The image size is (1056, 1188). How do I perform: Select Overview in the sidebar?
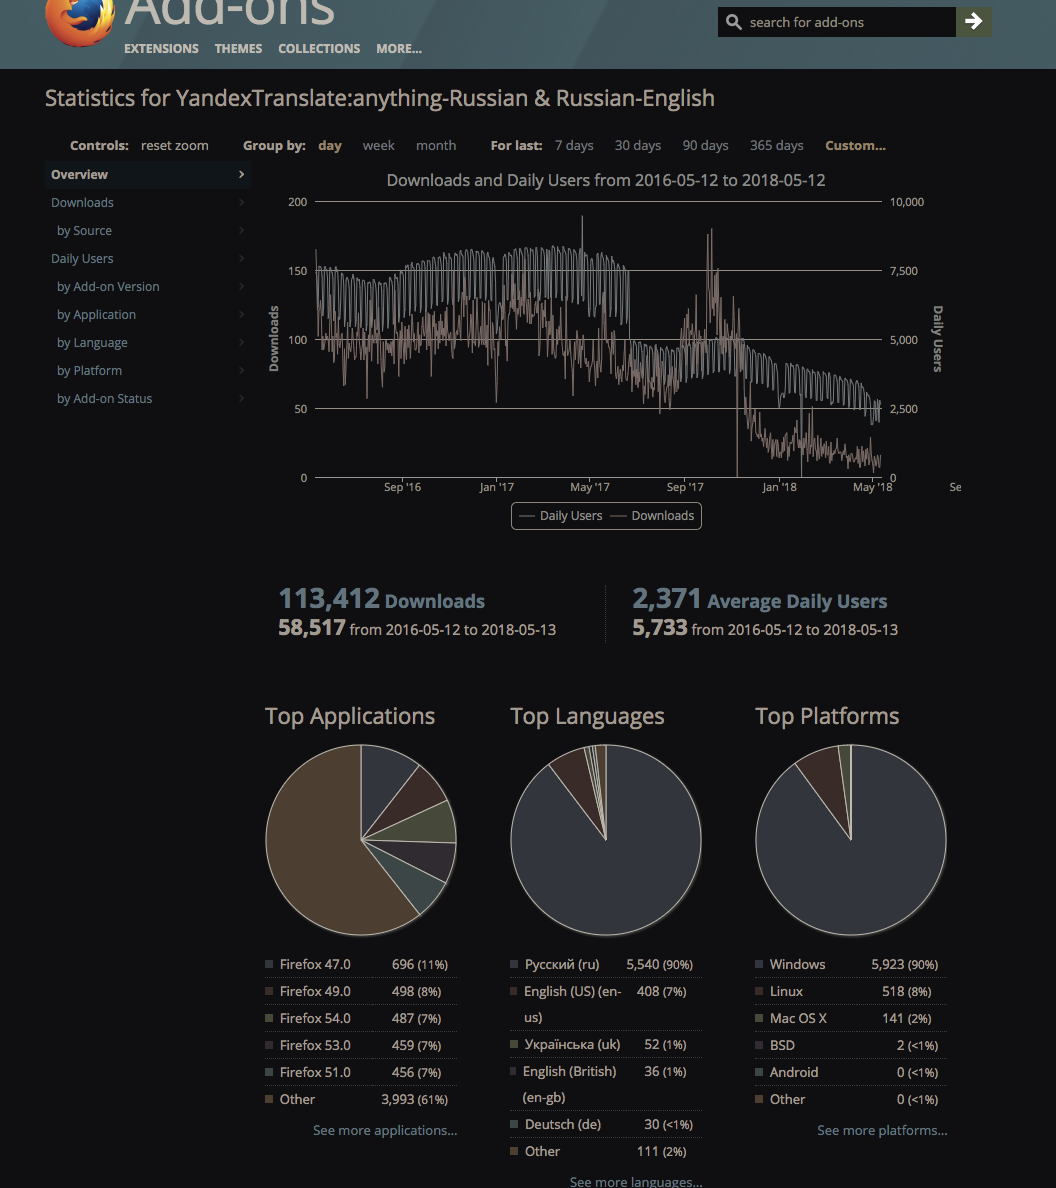click(148, 174)
